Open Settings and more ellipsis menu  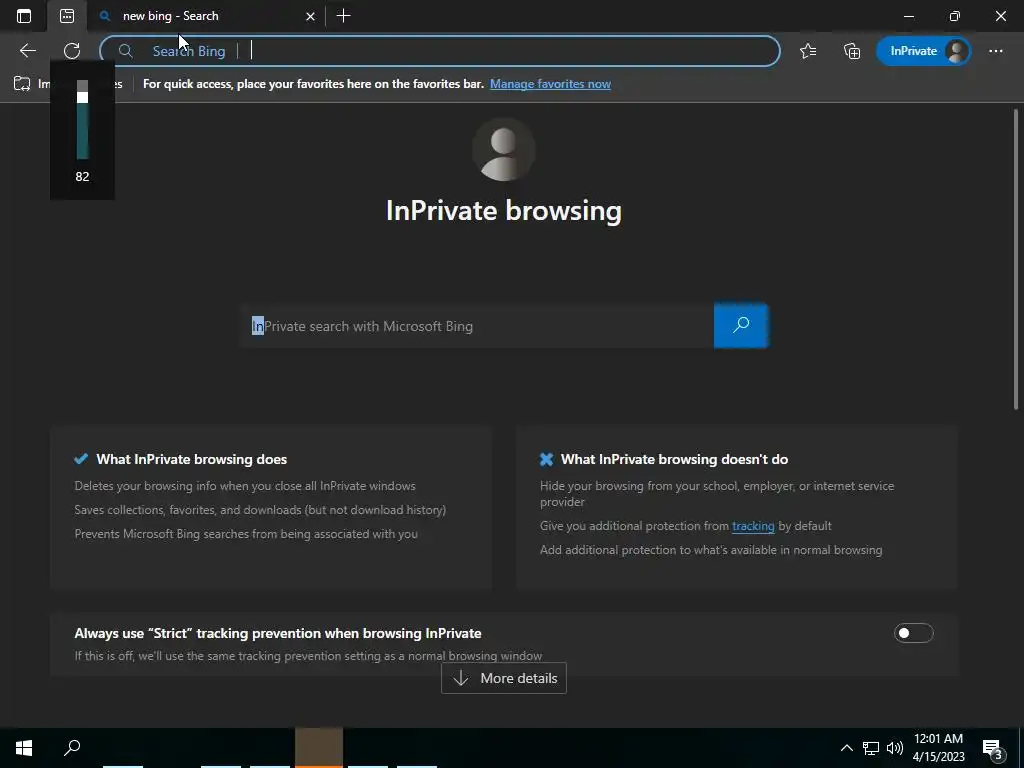[x=995, y=51]
